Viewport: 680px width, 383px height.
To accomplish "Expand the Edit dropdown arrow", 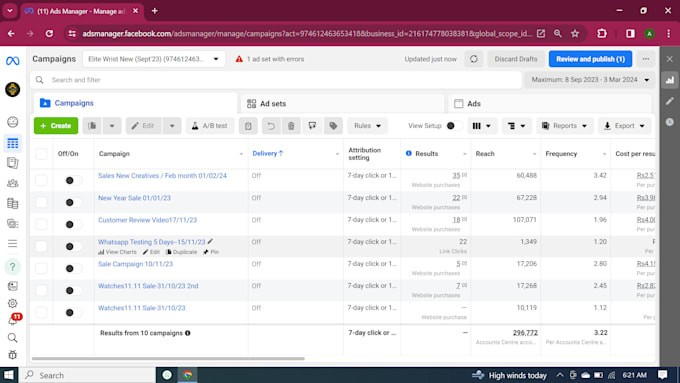I will tap(172, 126).
